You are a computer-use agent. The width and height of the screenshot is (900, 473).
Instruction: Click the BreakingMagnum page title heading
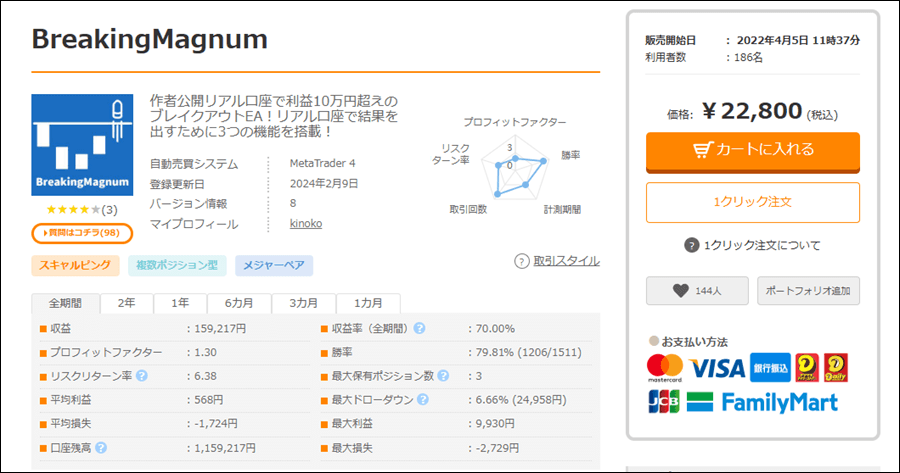click(150, 39)
